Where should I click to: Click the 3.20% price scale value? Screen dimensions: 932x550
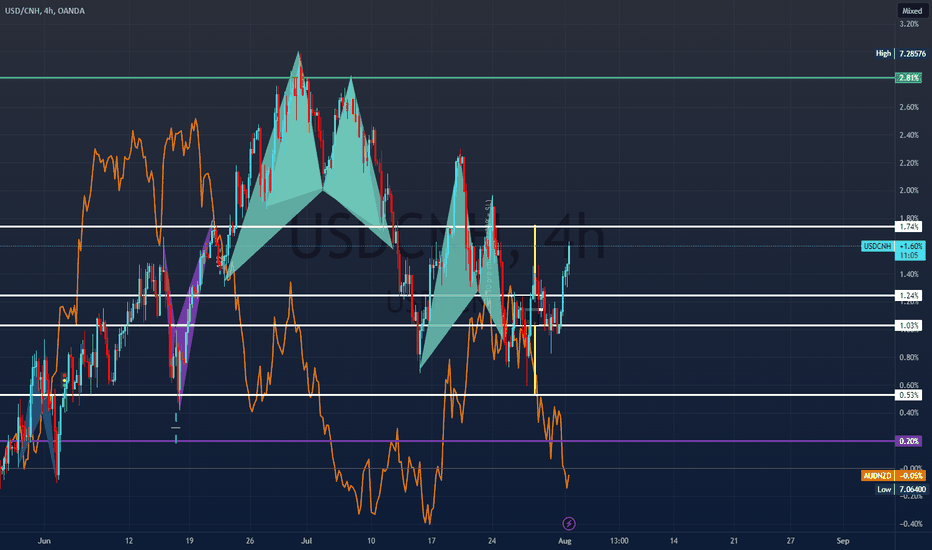click(x=909, y=24)
